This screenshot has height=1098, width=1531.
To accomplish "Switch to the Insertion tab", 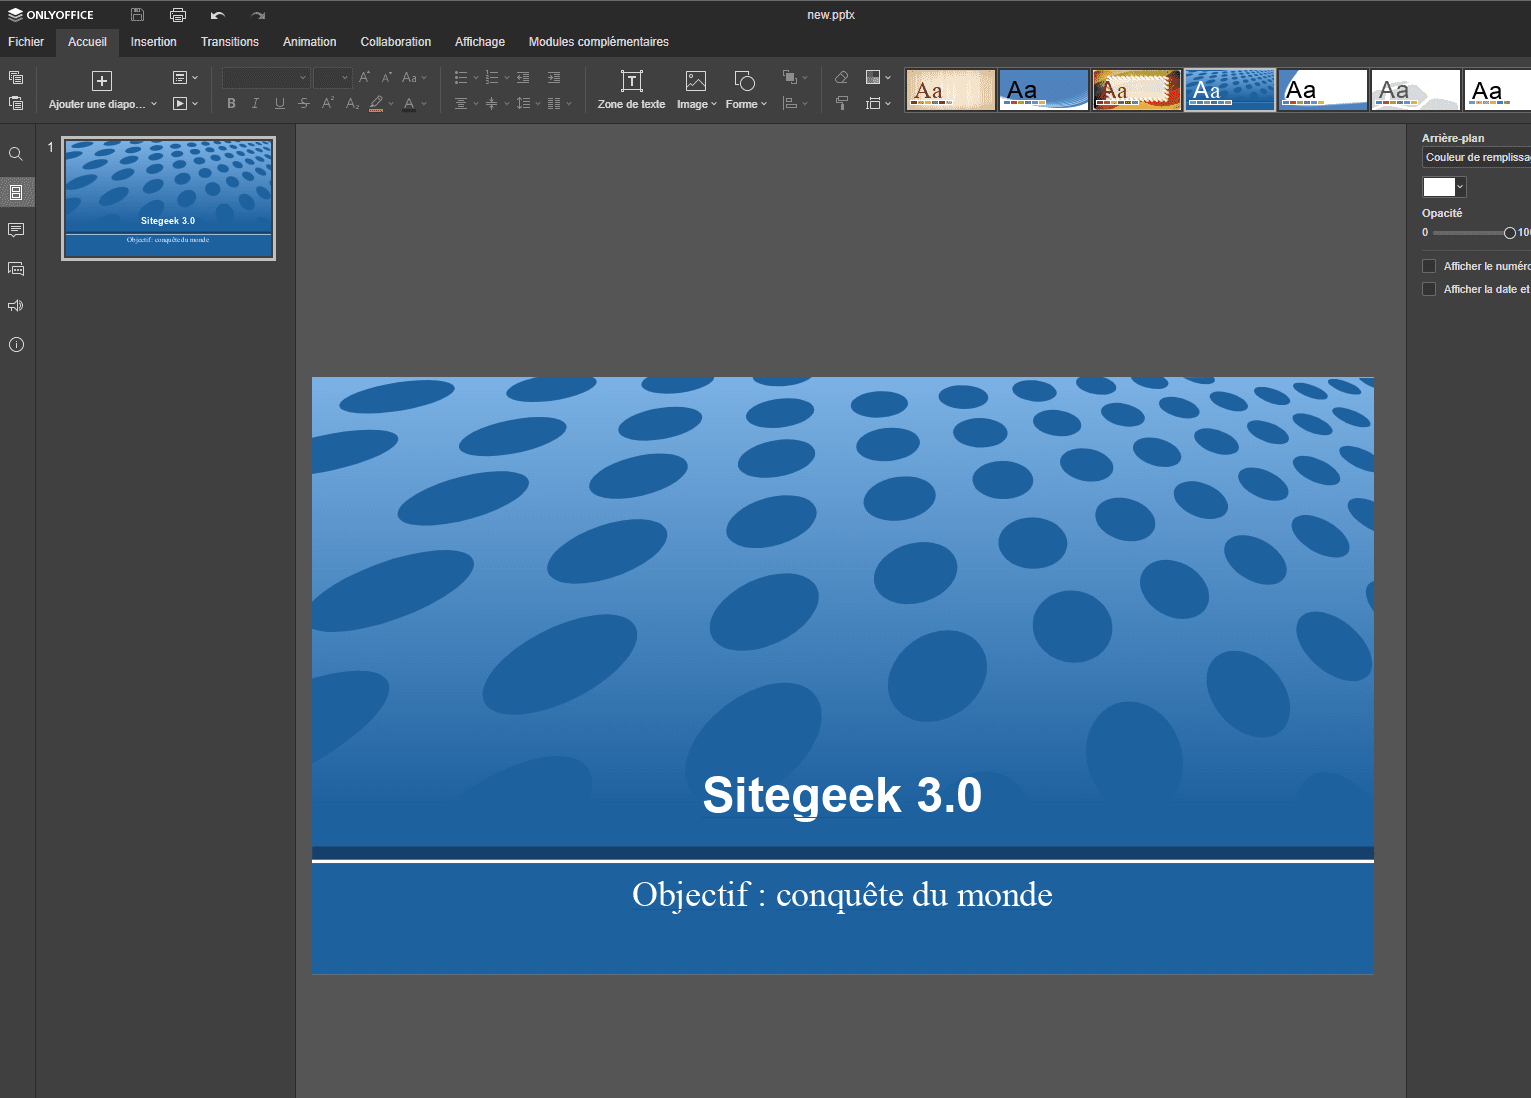I will click(153, 42).
